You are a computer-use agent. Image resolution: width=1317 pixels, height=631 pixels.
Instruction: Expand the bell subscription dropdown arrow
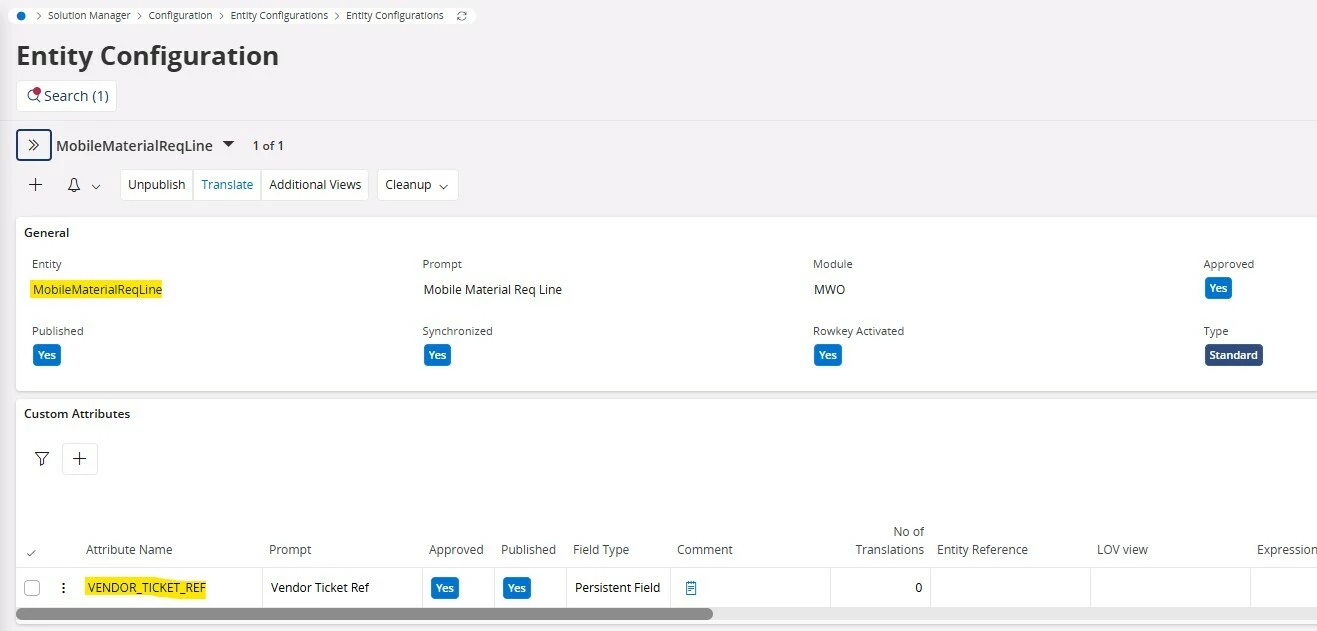pos(96,186)
